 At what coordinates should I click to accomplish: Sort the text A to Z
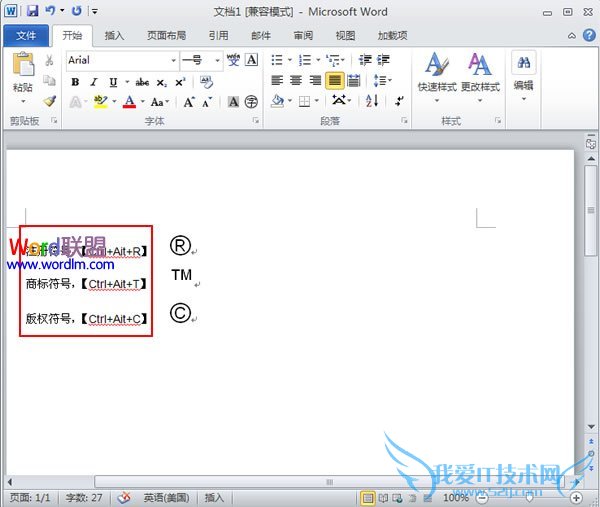372,101
